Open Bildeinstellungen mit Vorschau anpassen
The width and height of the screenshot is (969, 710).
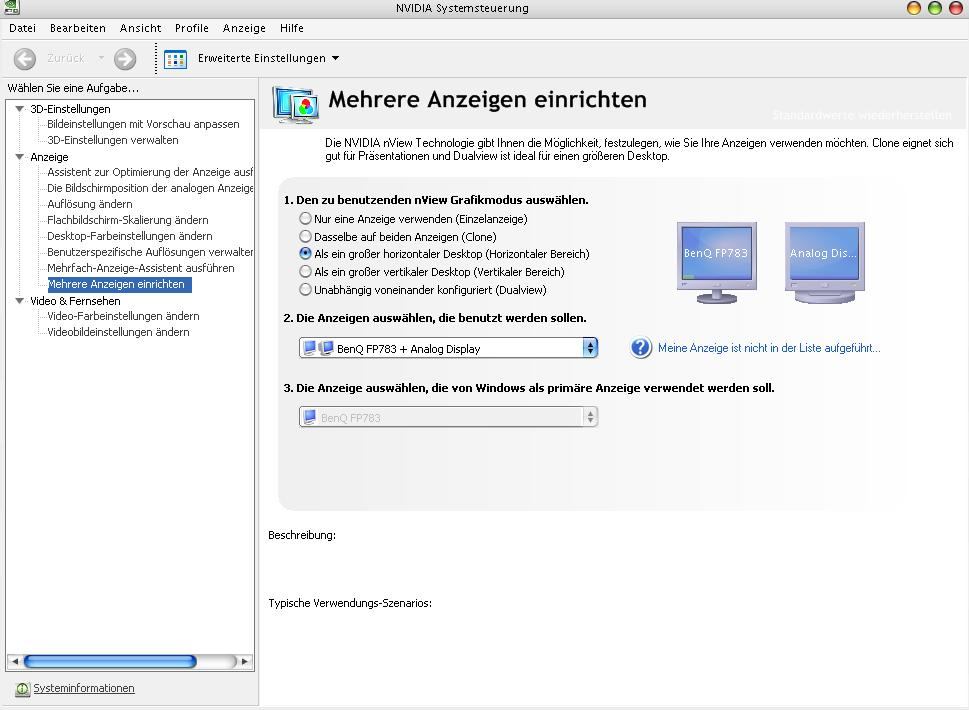click(143, 124)
